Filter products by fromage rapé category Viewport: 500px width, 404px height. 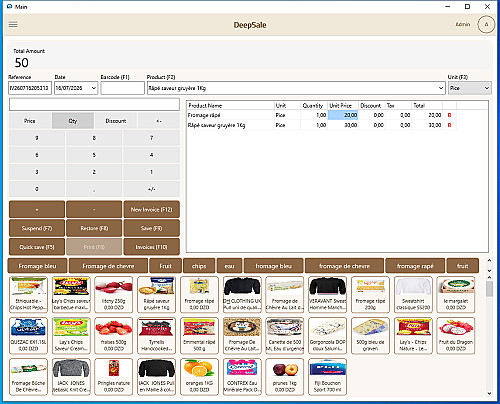pyautogui.click(x=415, y=266)
